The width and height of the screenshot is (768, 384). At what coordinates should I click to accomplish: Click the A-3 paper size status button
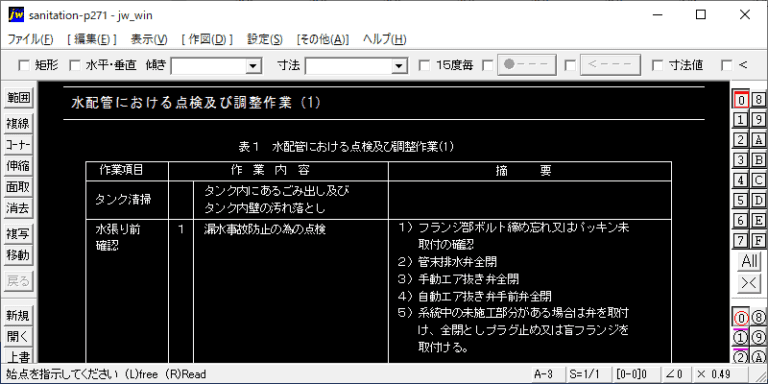point(549,374)
